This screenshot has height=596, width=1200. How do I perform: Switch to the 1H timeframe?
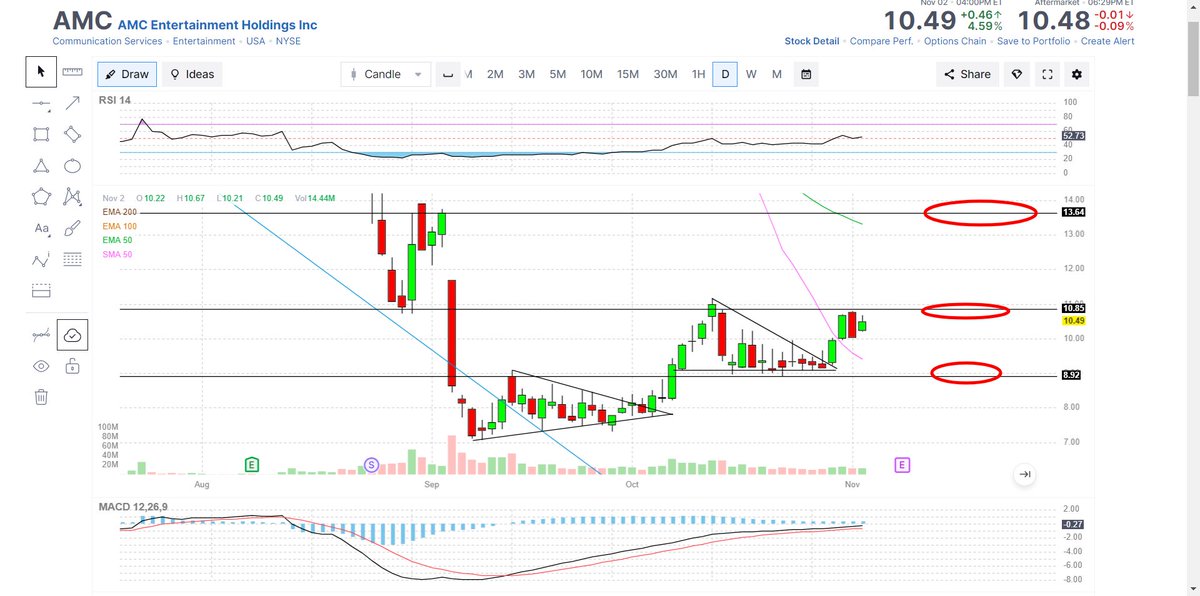tap(698, 74)
